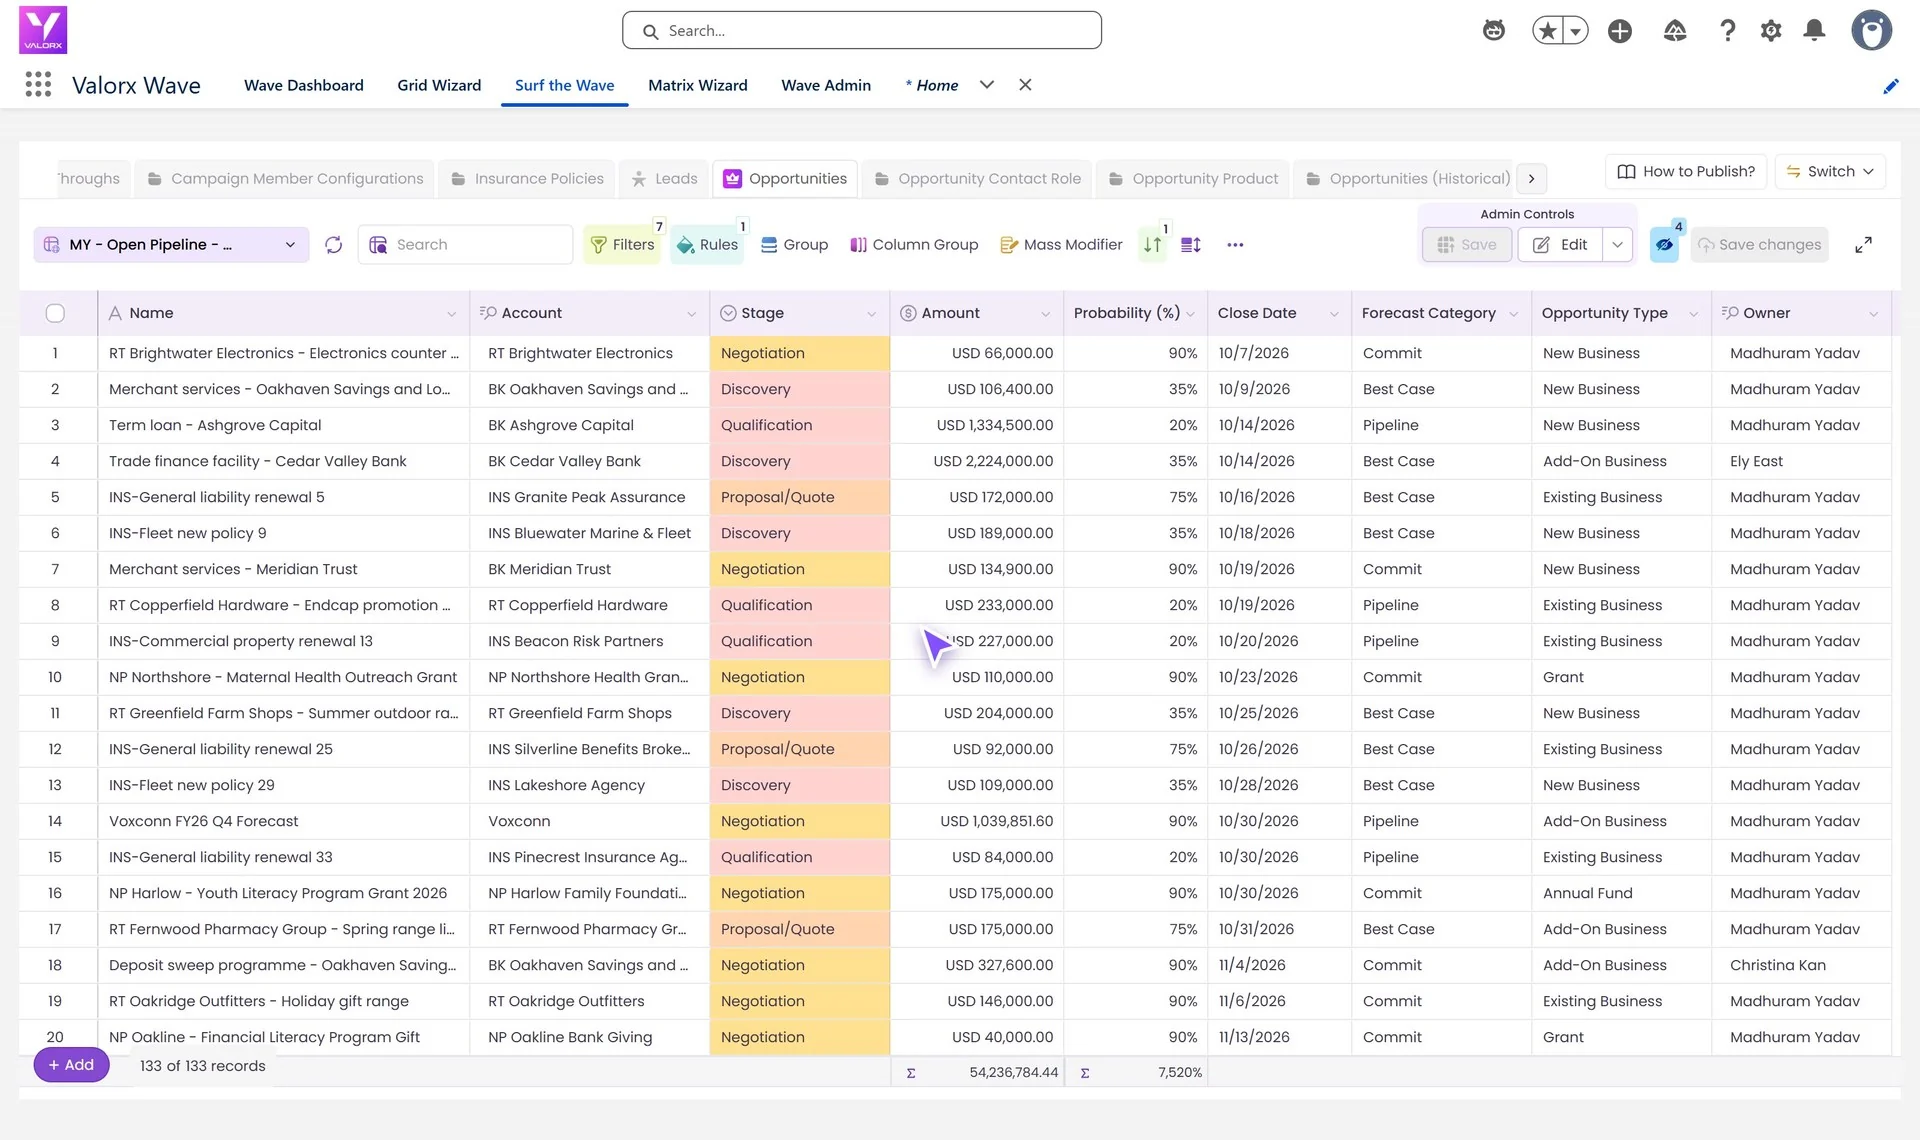
Task: Click the edit page pencil icon
Action: [1890, 87]
